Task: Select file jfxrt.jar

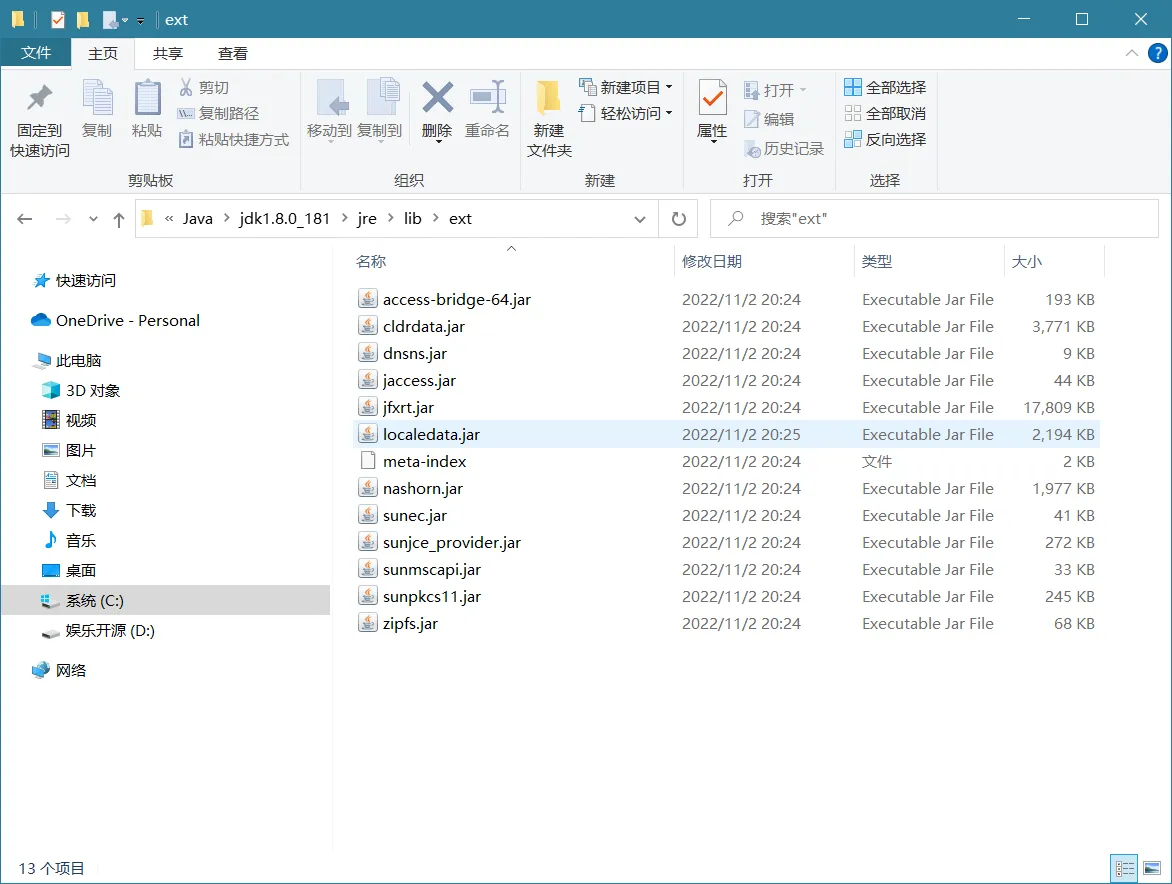Action: click(408, 407)
